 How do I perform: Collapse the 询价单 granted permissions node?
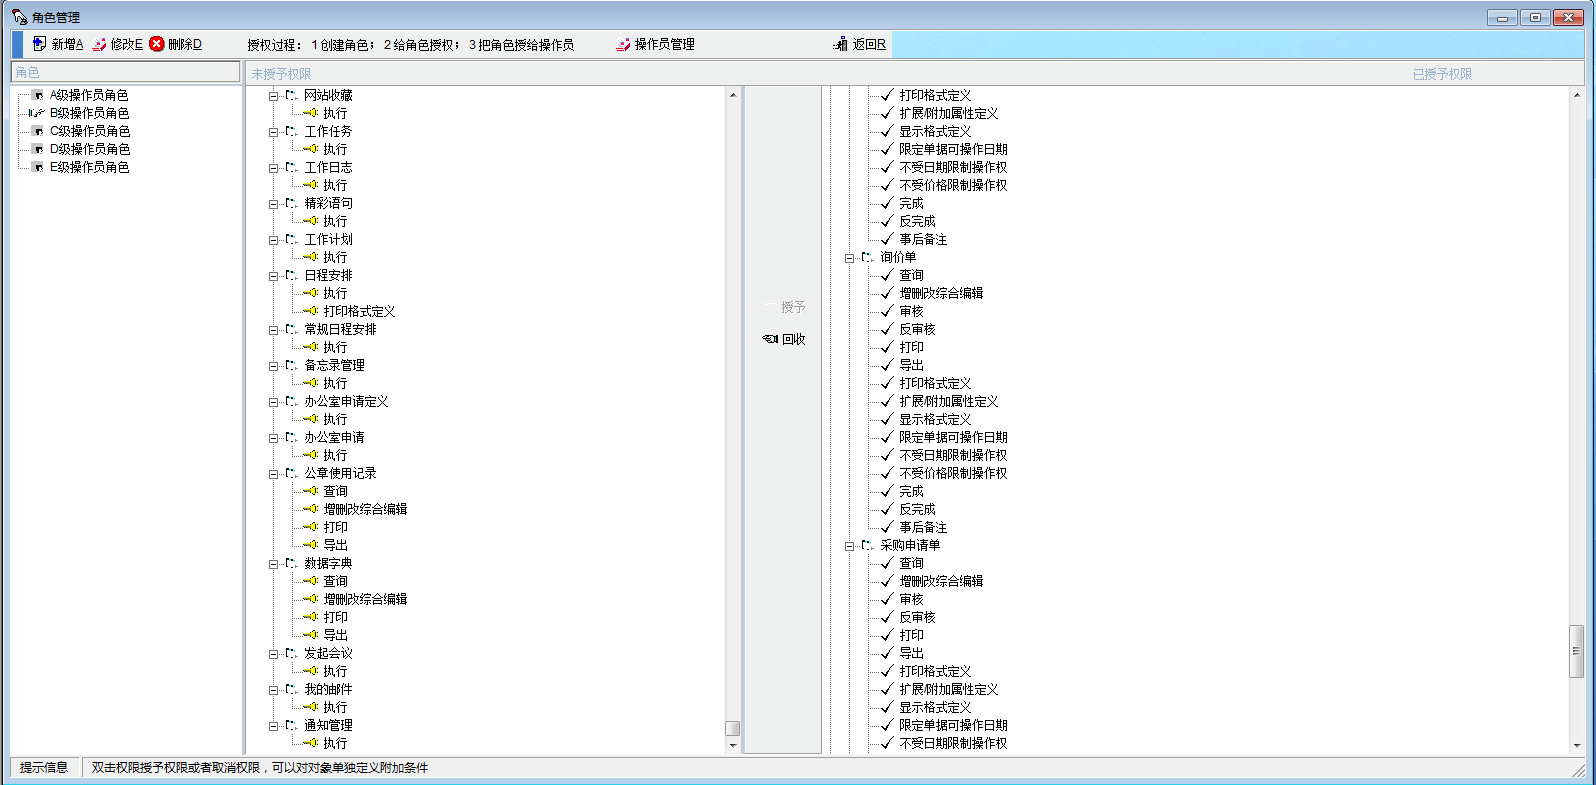coord(849,258)
